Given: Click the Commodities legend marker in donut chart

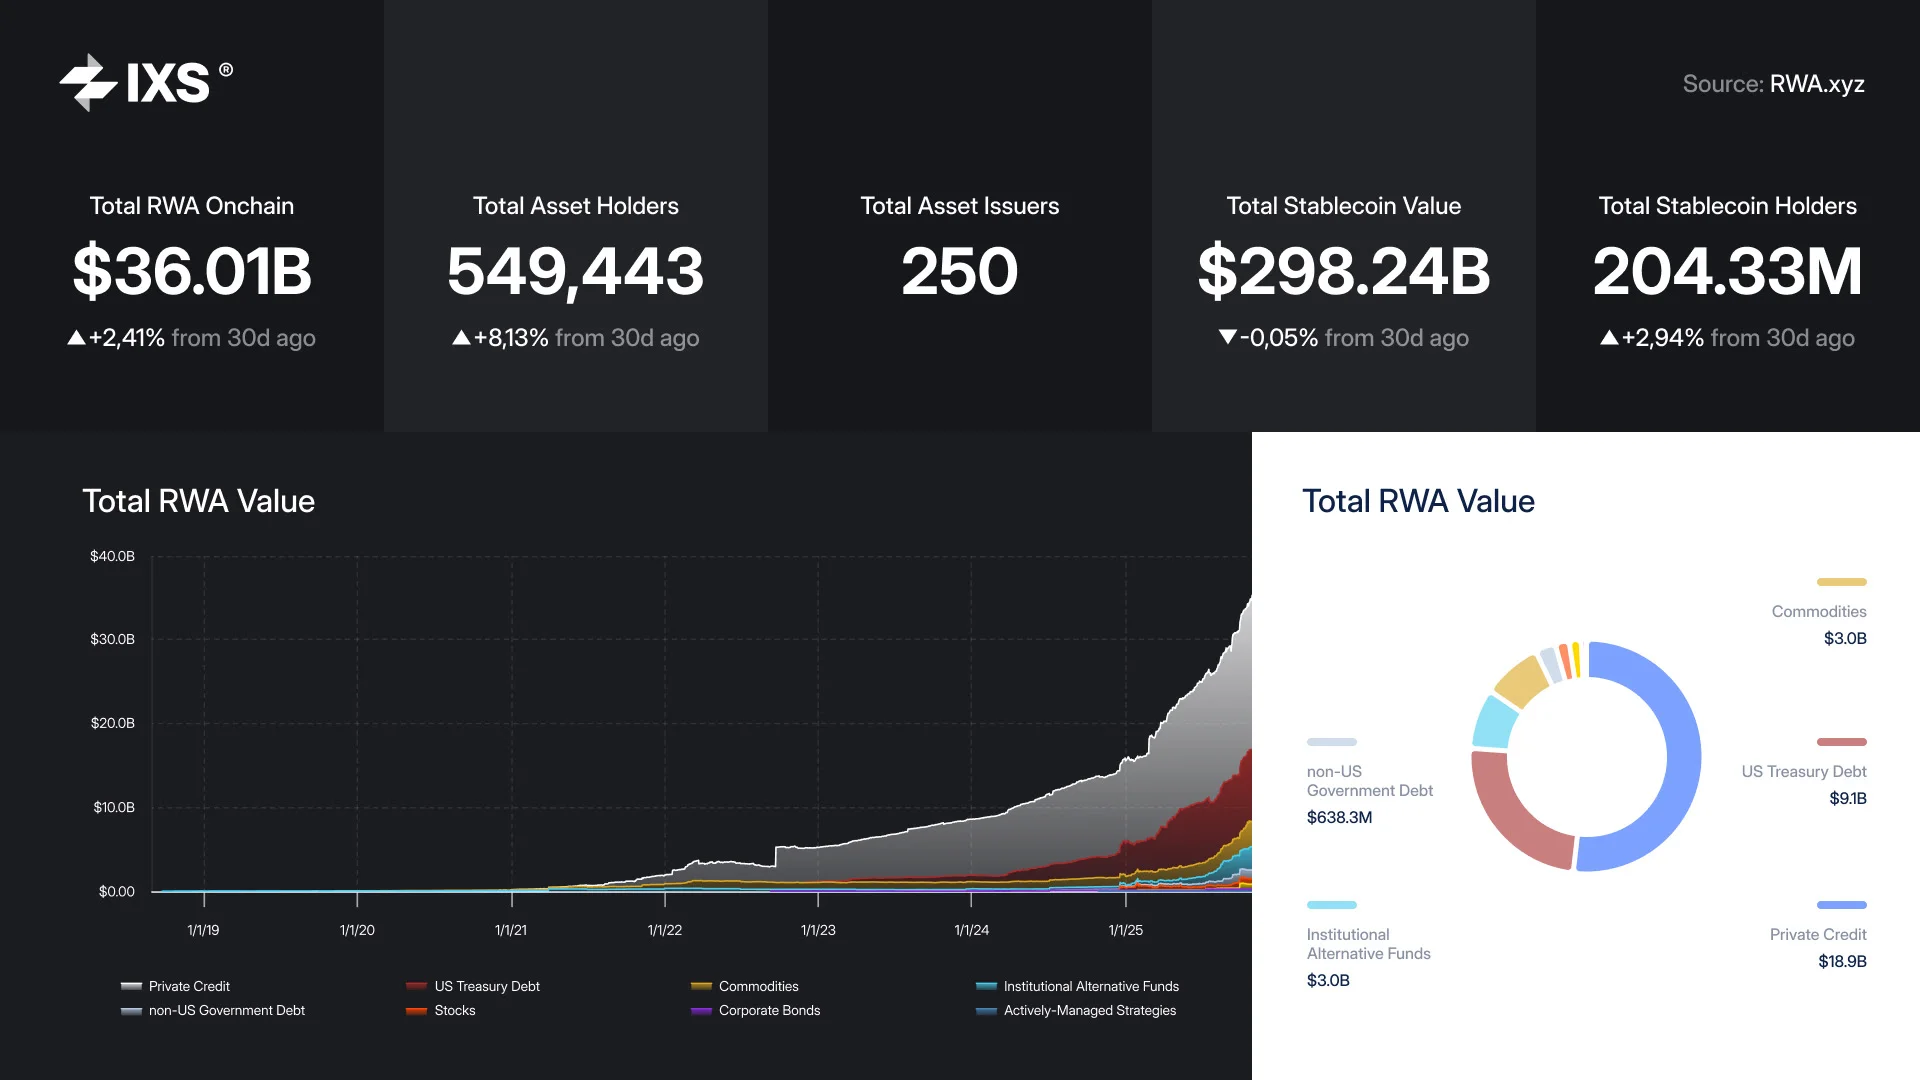Looking at the screenshot, I should (x=1840, y=582).
